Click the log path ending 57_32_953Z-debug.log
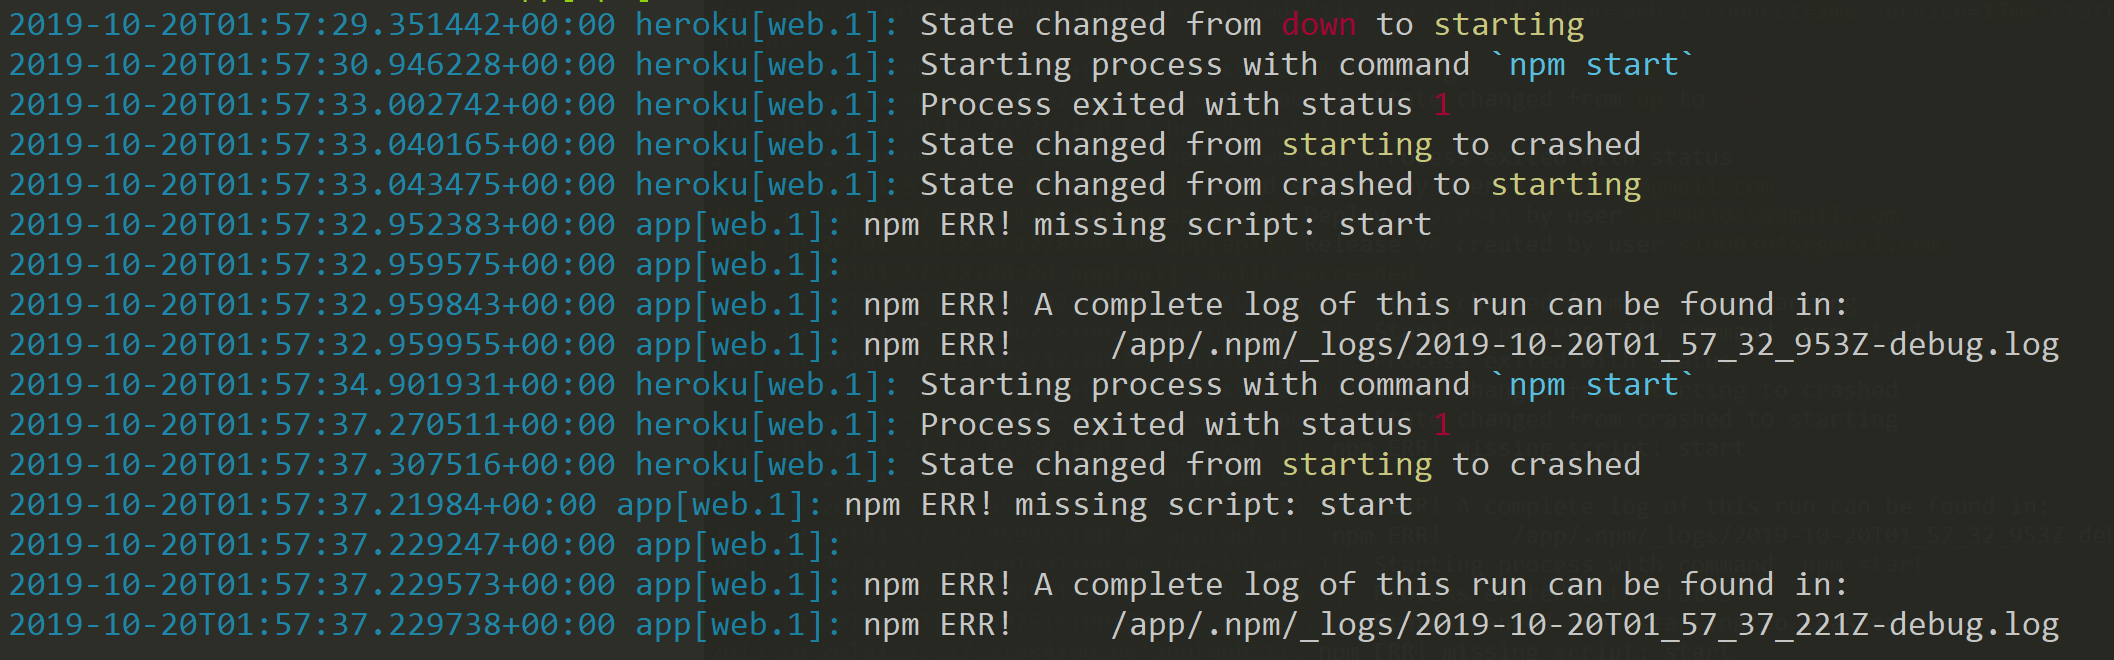Viewport: 2114px width, 660px height. click(1585, 345)
